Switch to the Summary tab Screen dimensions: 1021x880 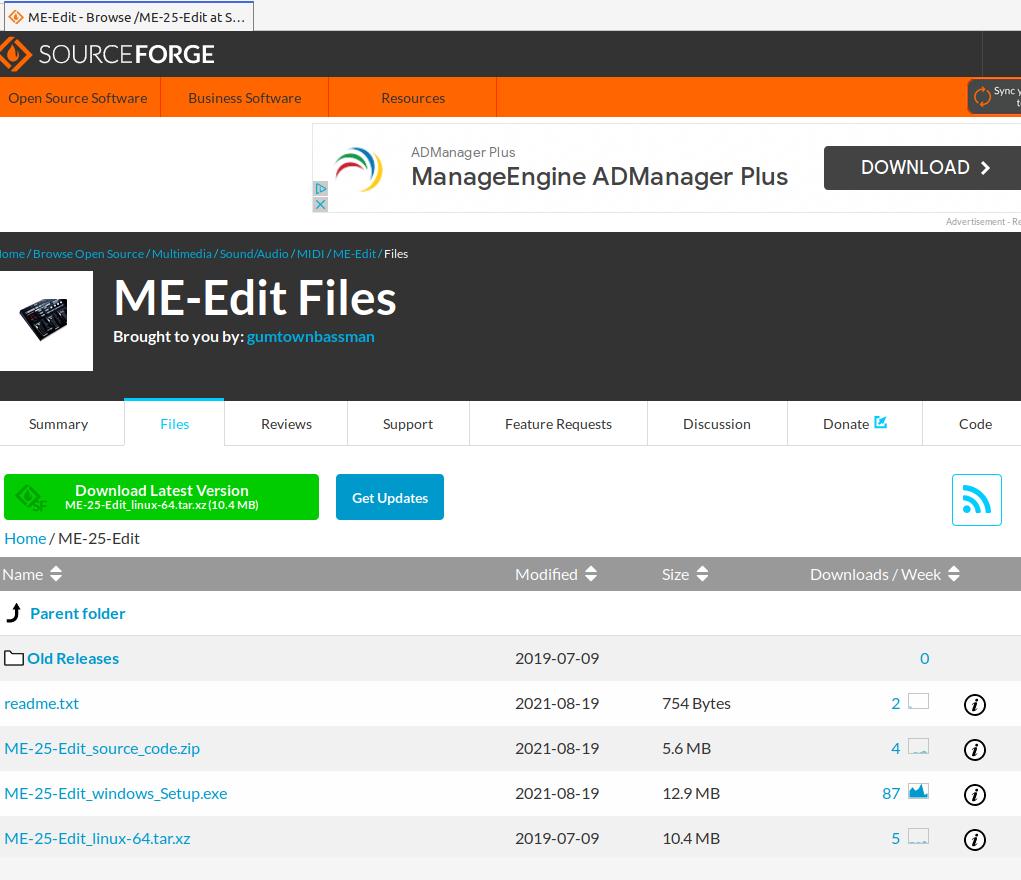coord(59,424)
